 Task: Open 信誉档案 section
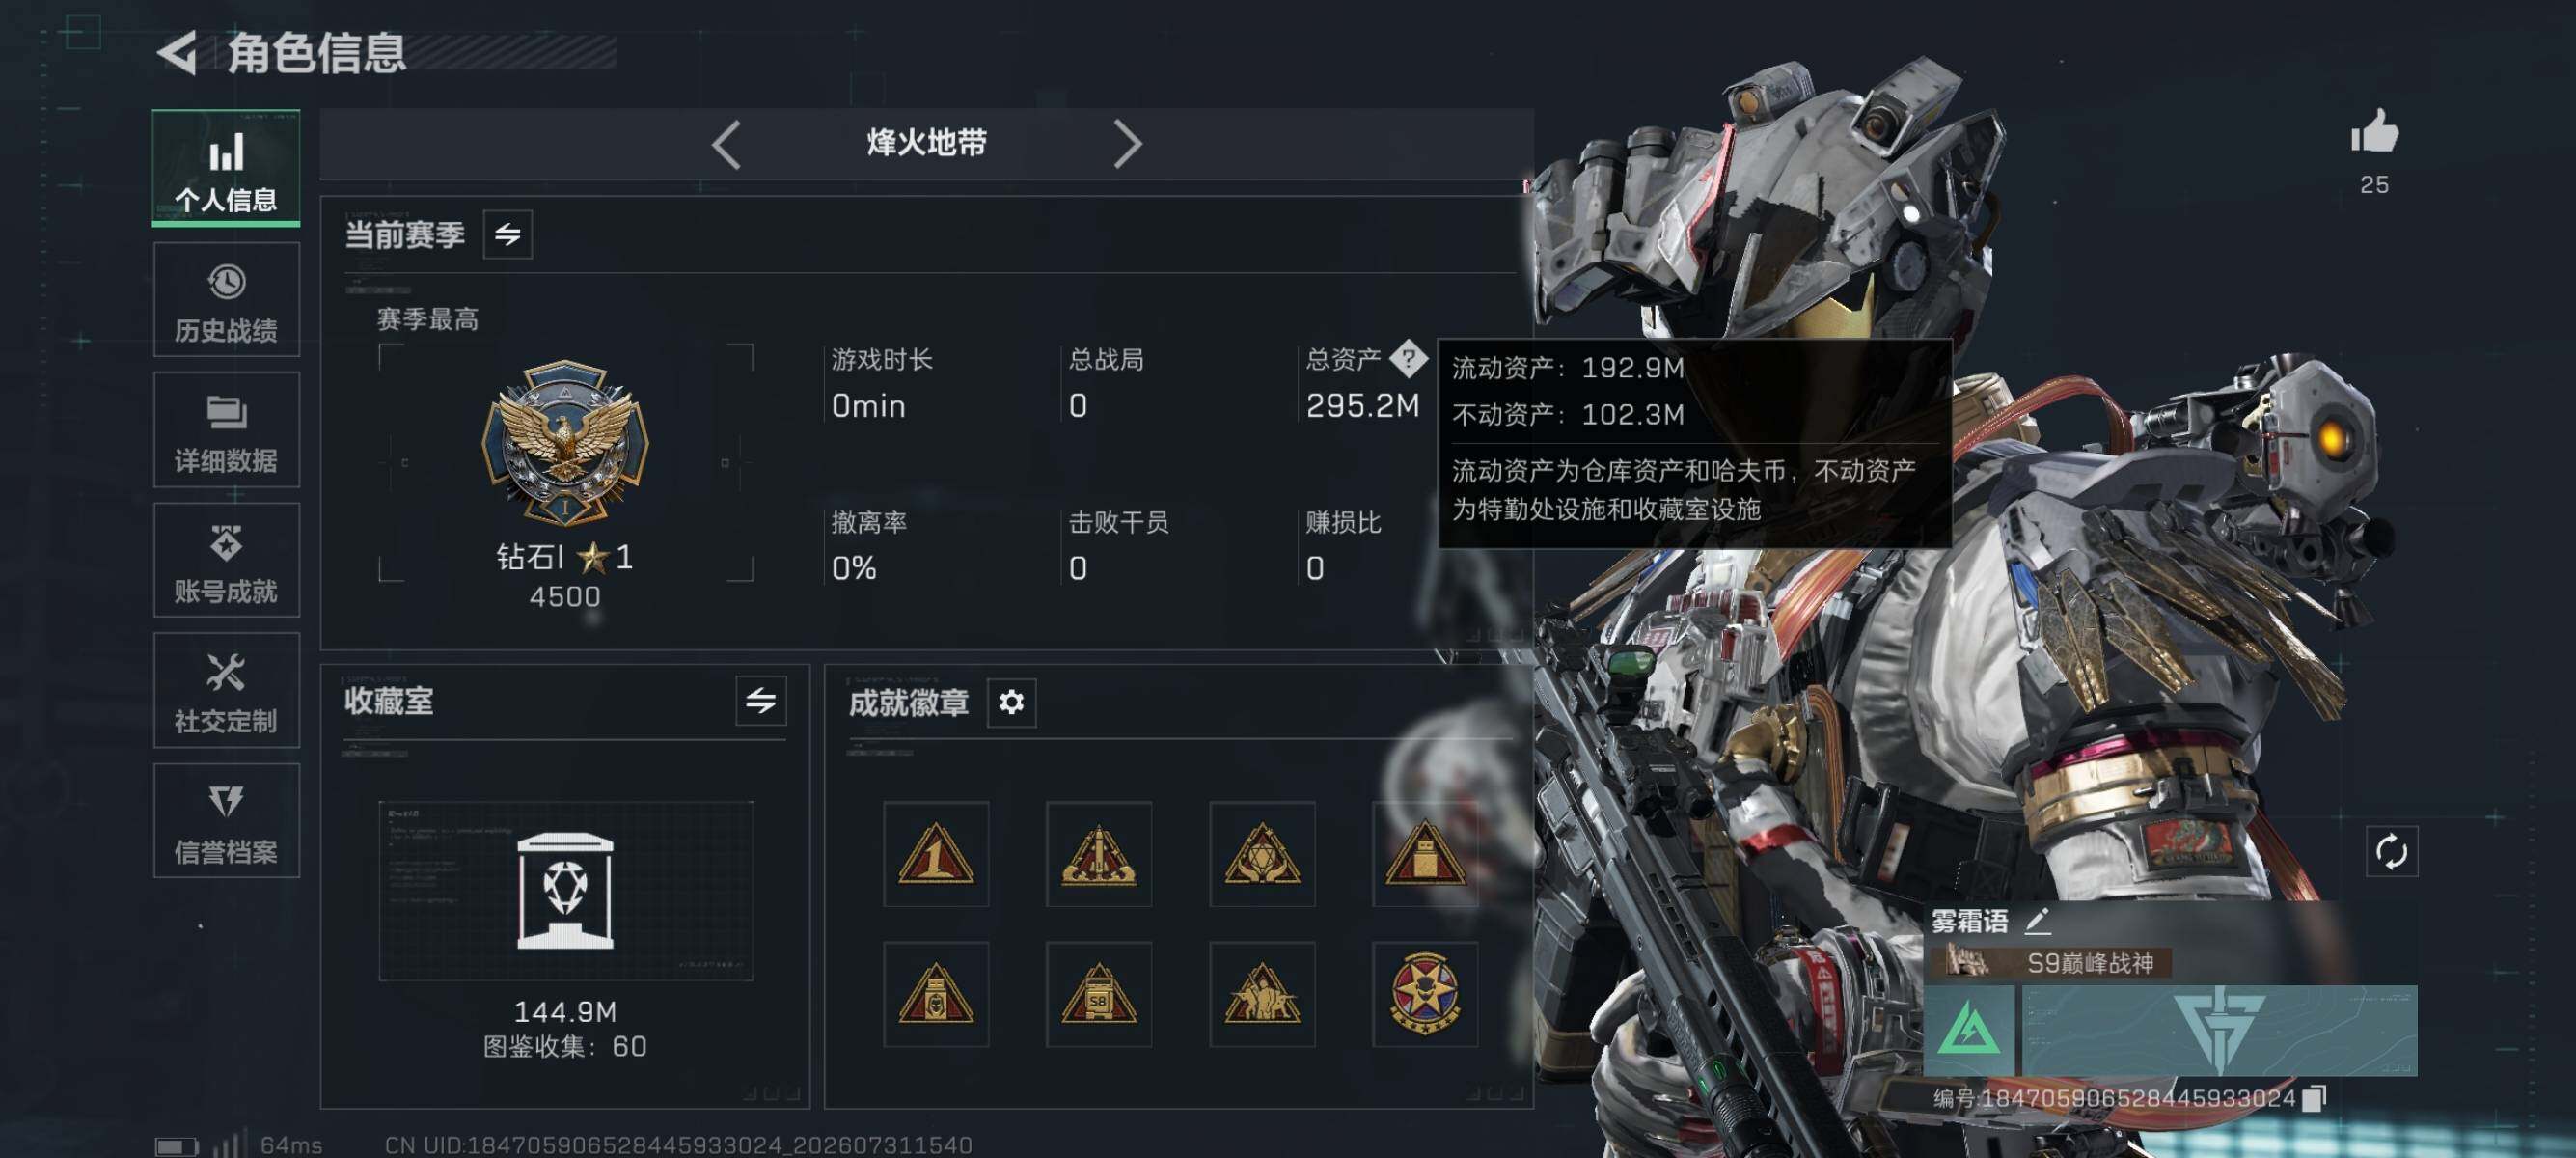226,821
